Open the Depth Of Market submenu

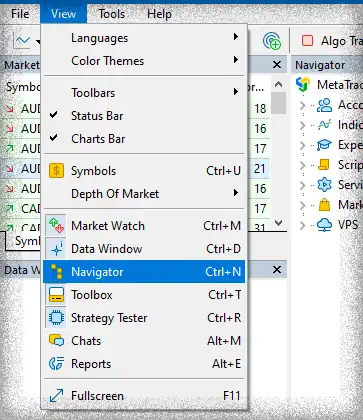point(144,194)
